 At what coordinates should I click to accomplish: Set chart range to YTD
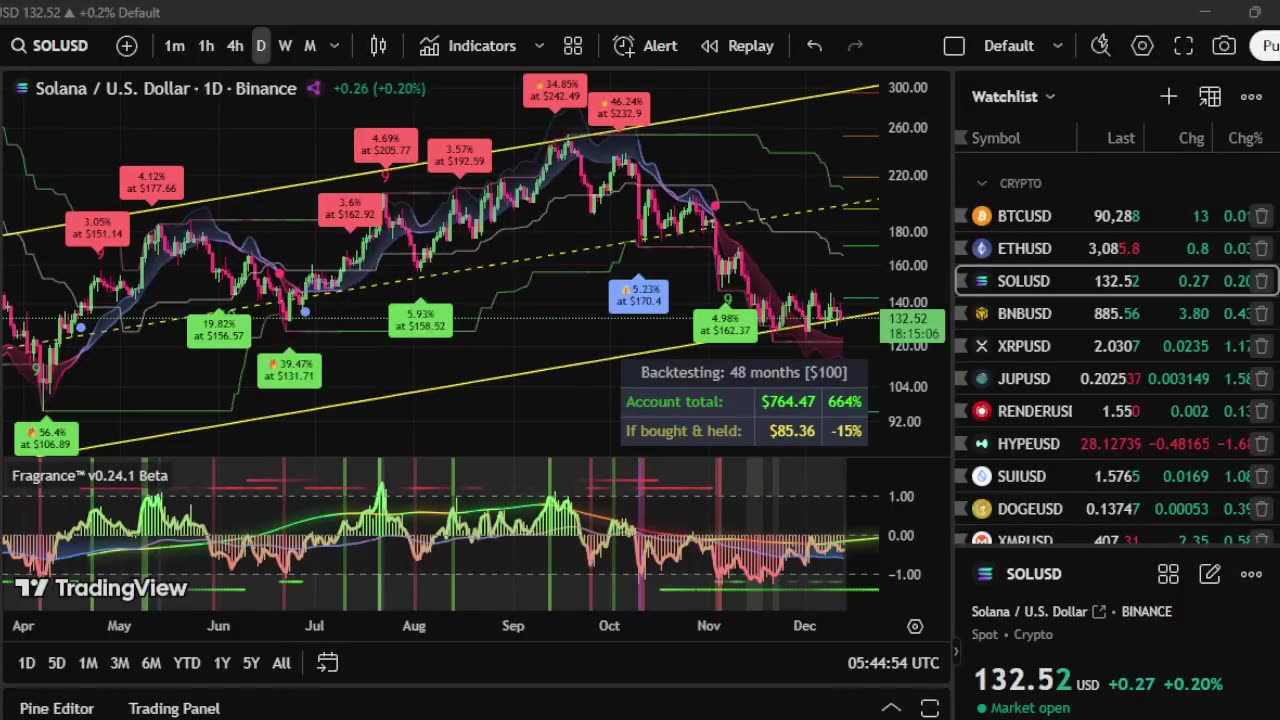tap(187, 663)
